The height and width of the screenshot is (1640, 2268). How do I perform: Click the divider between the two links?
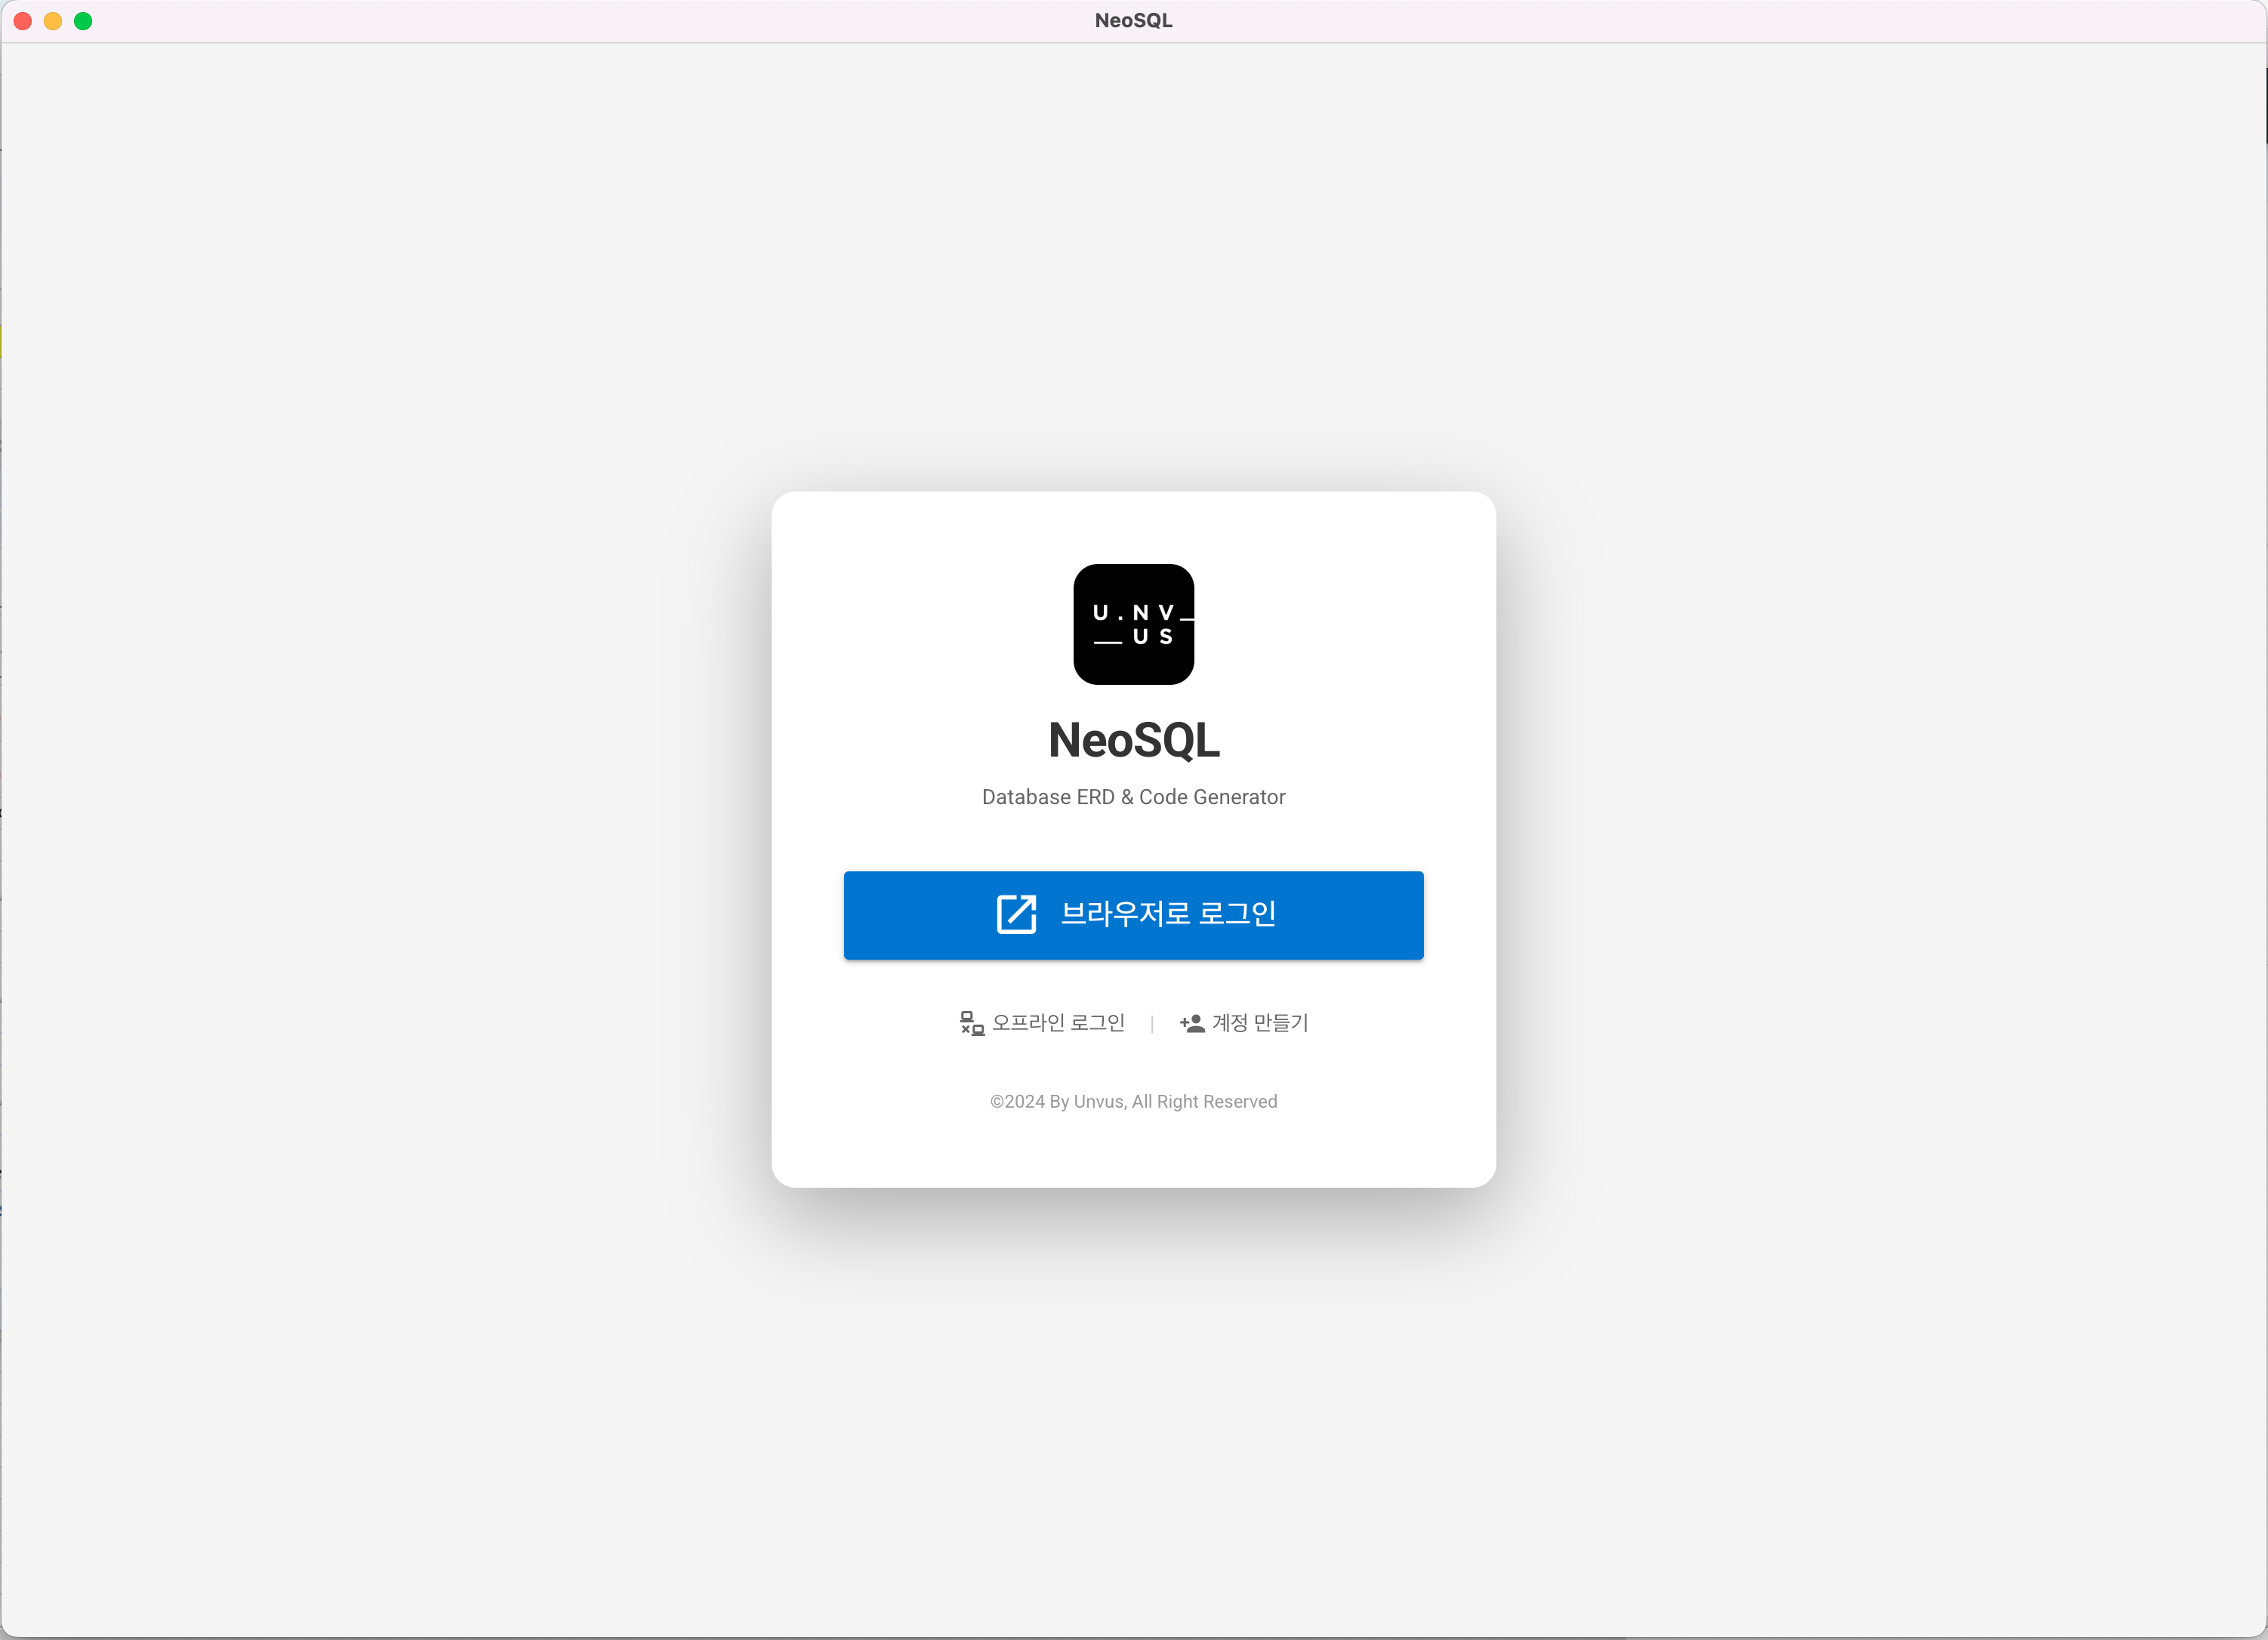point(1152,1023)
